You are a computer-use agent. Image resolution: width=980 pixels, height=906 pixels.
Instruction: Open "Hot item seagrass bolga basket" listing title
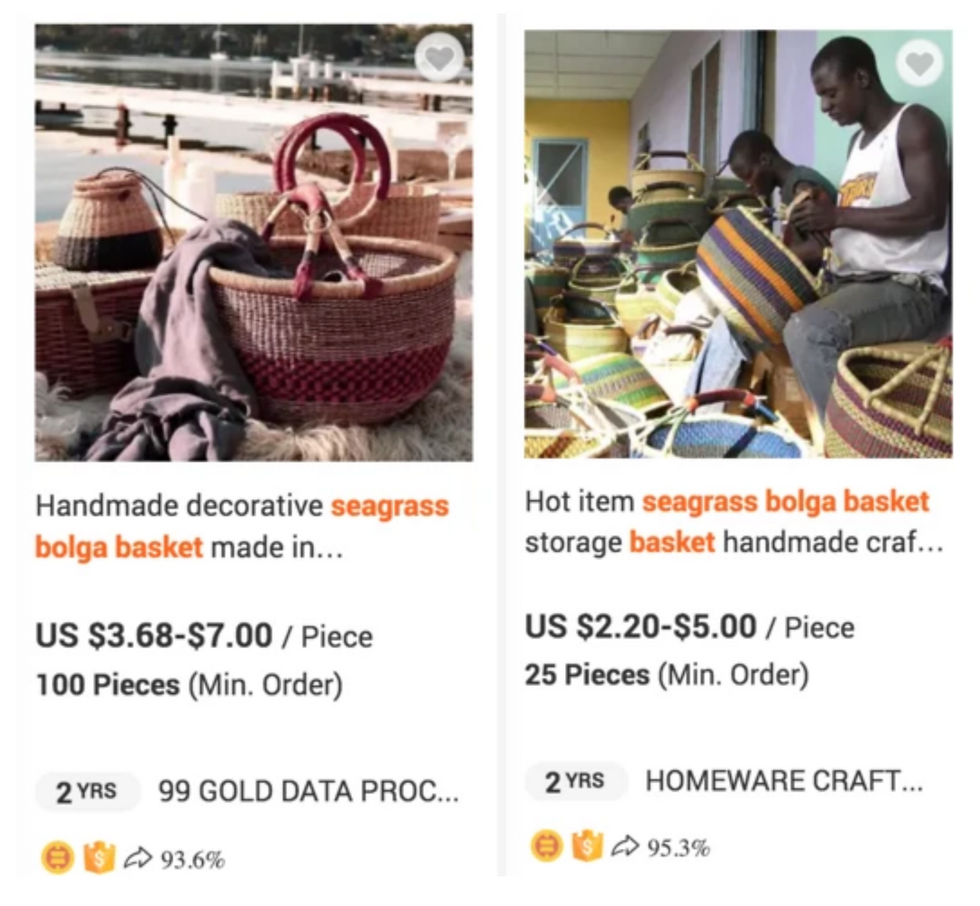pyautogui.click(x=727, y=521)
